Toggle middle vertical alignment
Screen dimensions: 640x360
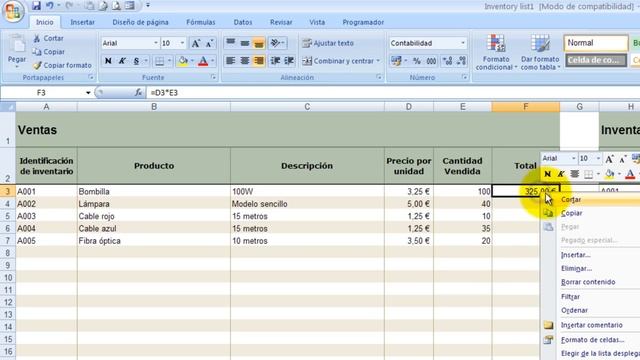tap(245, 43)
